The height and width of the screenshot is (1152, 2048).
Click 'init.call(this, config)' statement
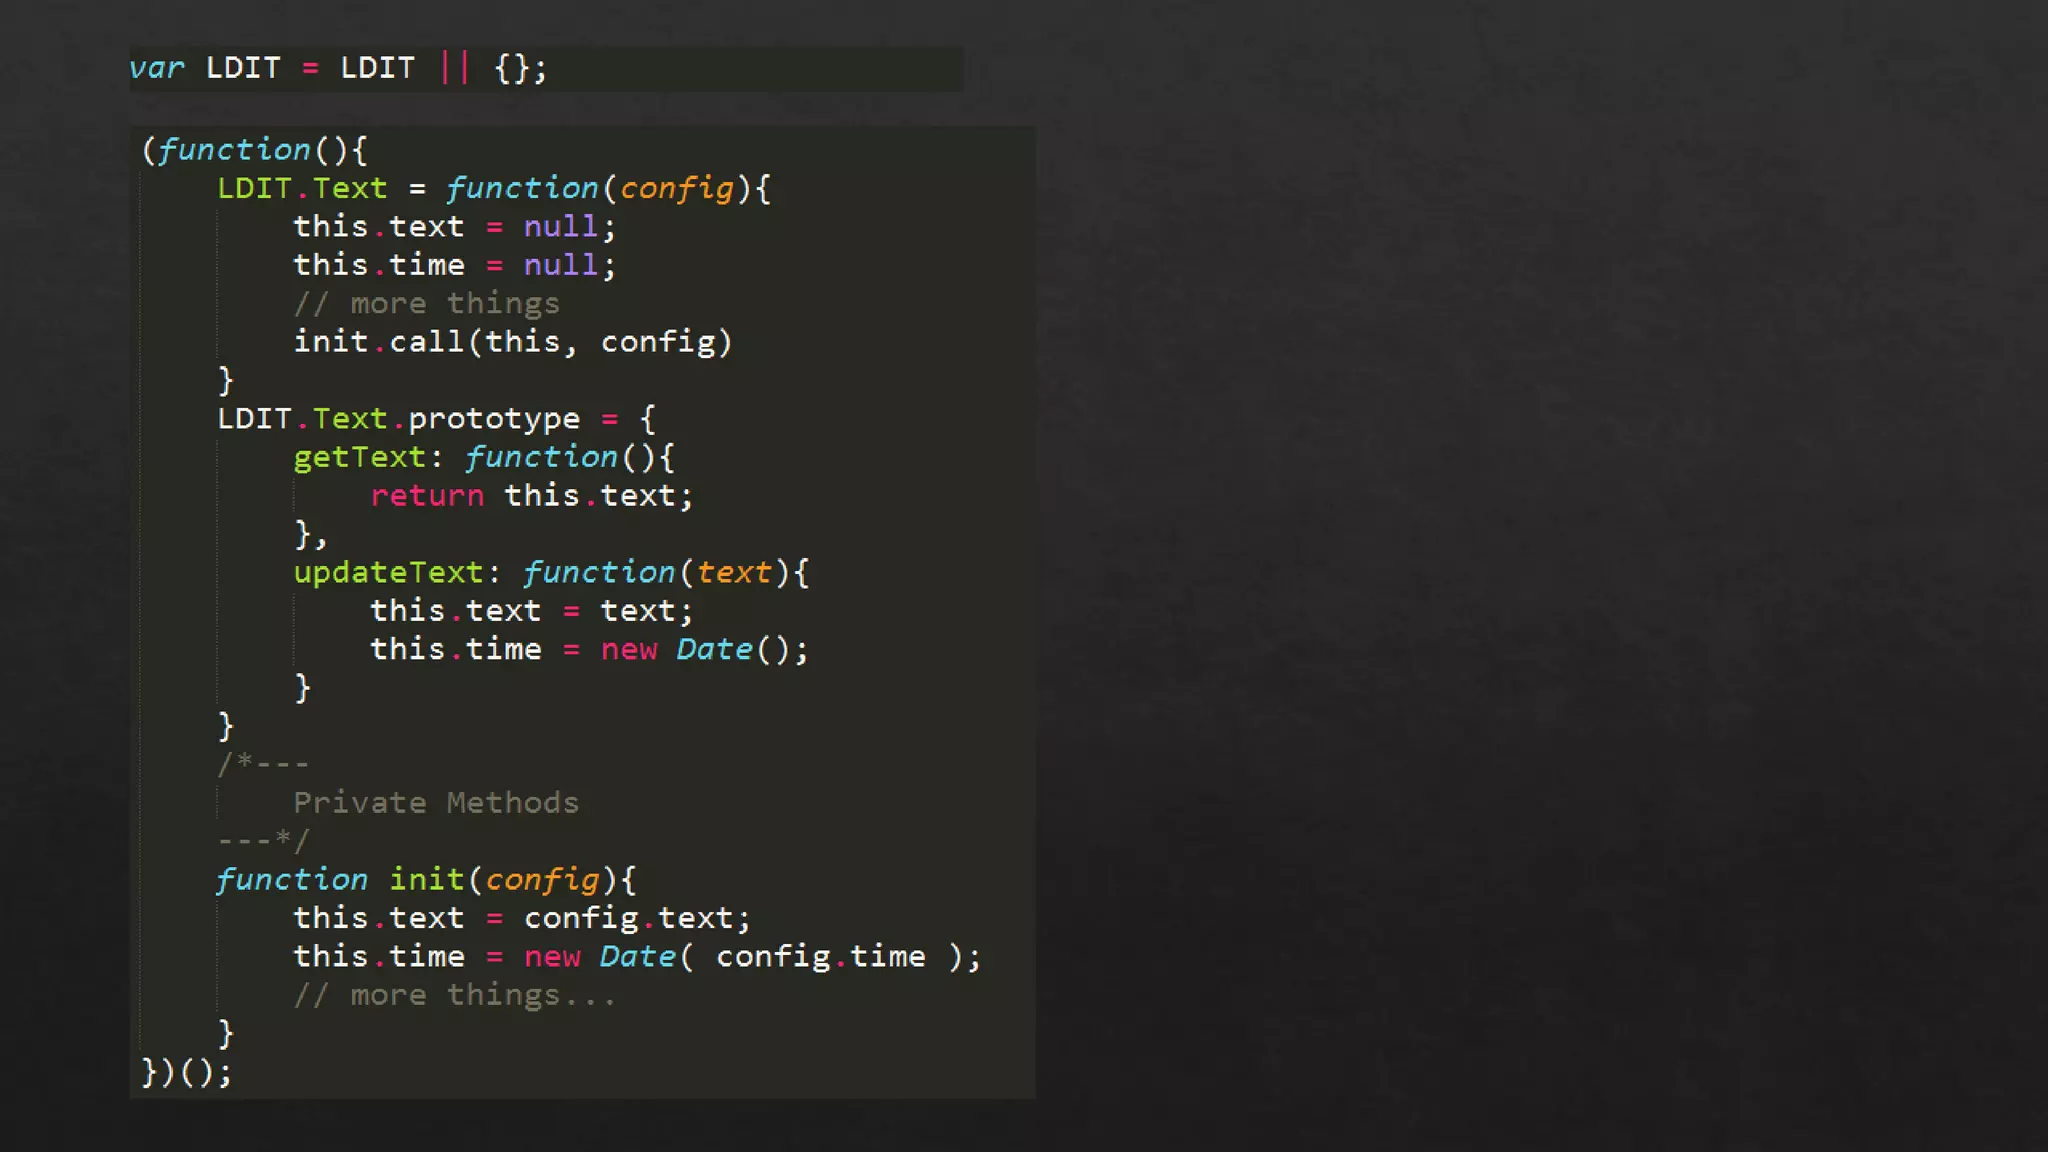point(512,342)
